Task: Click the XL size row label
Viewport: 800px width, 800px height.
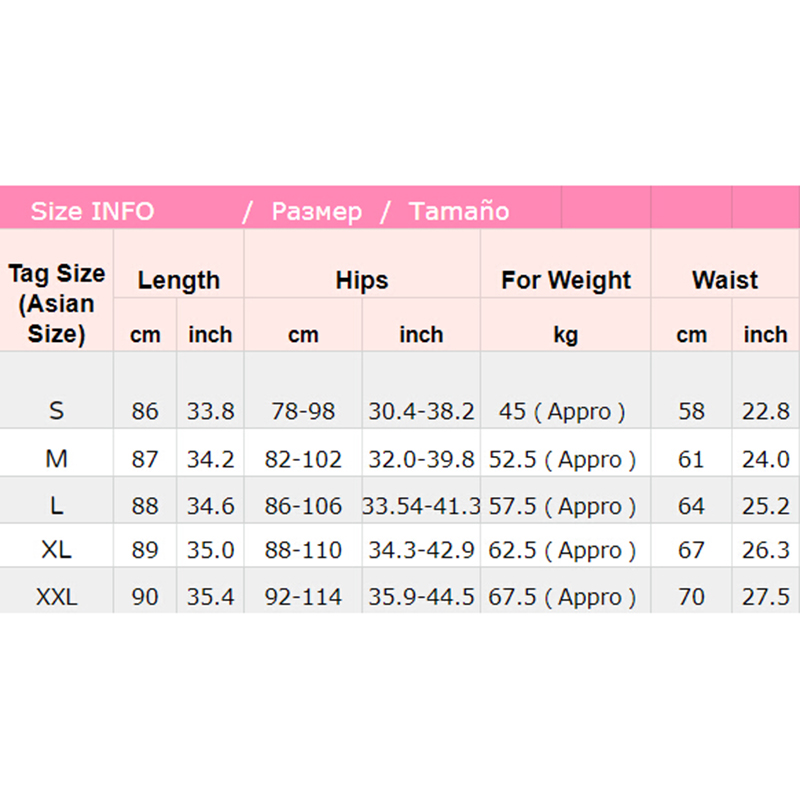Action: [x=57, y=549]
